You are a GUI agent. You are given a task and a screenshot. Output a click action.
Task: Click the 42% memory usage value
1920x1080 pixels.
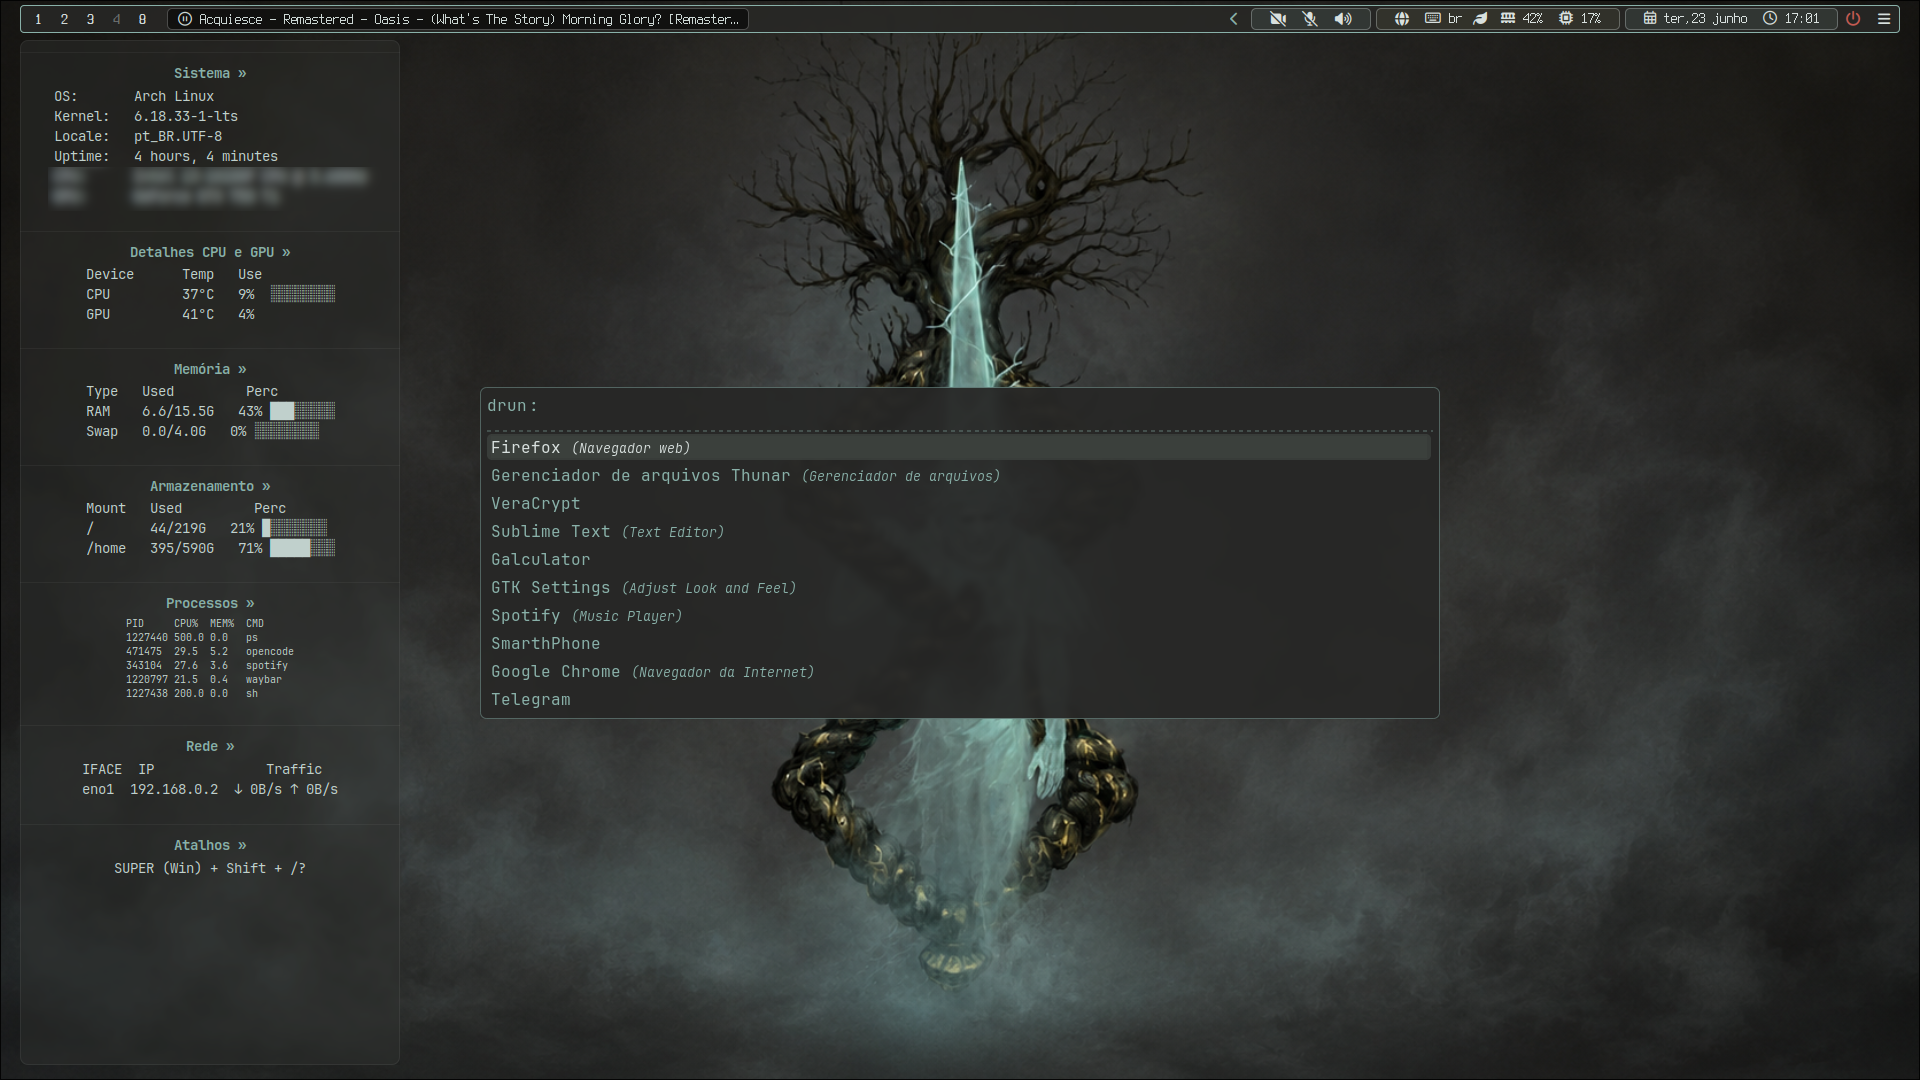click(x=1532, y=19)
